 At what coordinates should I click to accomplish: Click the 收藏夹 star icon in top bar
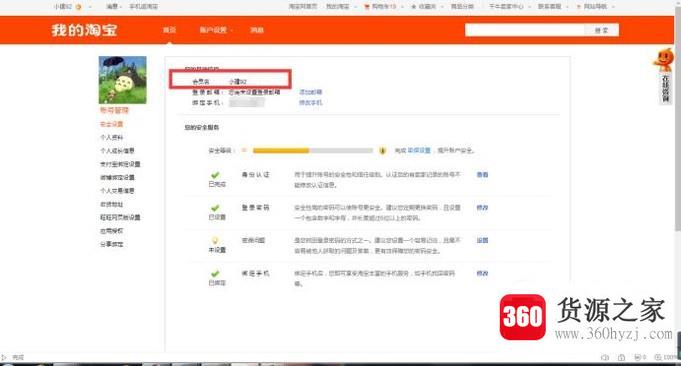tap(414, 7)
